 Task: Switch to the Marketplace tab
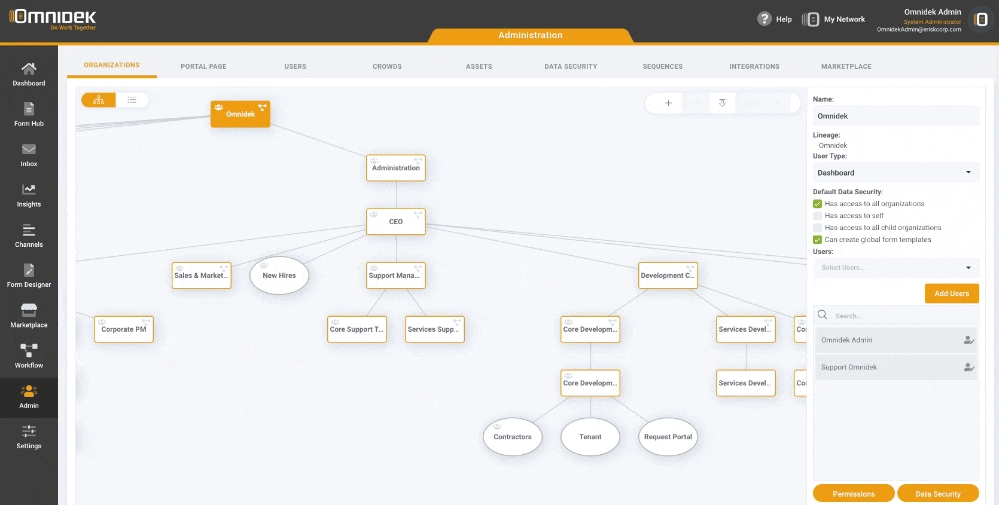tap(846, 66)
